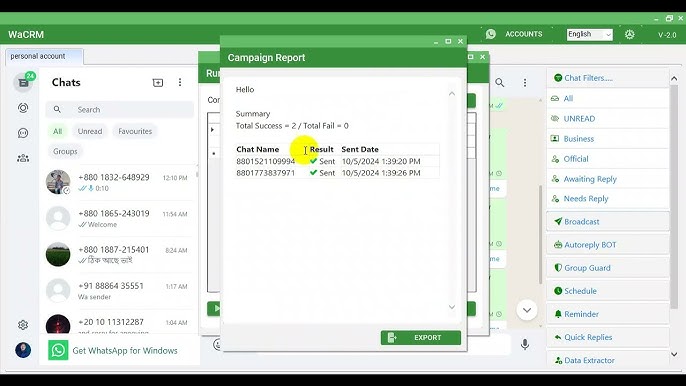This screenshot has height=386, width=686.
Task: Open the Status icon in left sidebar
Action: click(23, 108)
